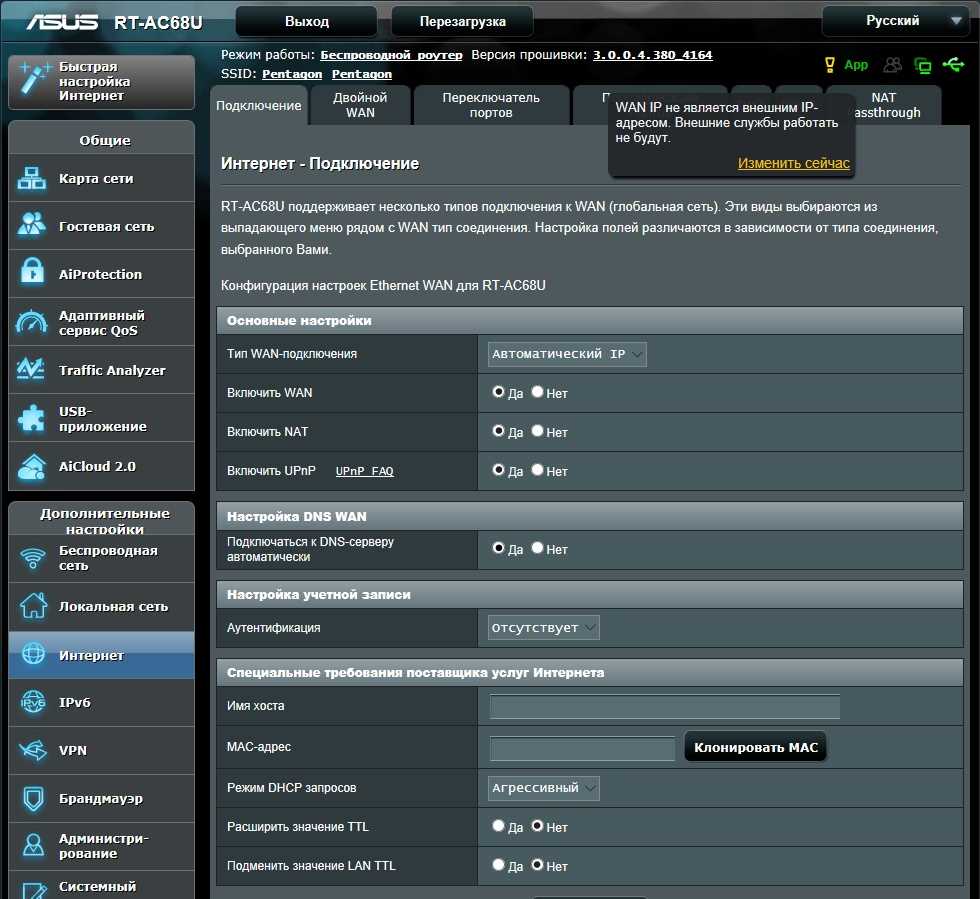Screen dimensions: 980x899
Task: Set Включить WAN to Нет
Action: (538, 392)
